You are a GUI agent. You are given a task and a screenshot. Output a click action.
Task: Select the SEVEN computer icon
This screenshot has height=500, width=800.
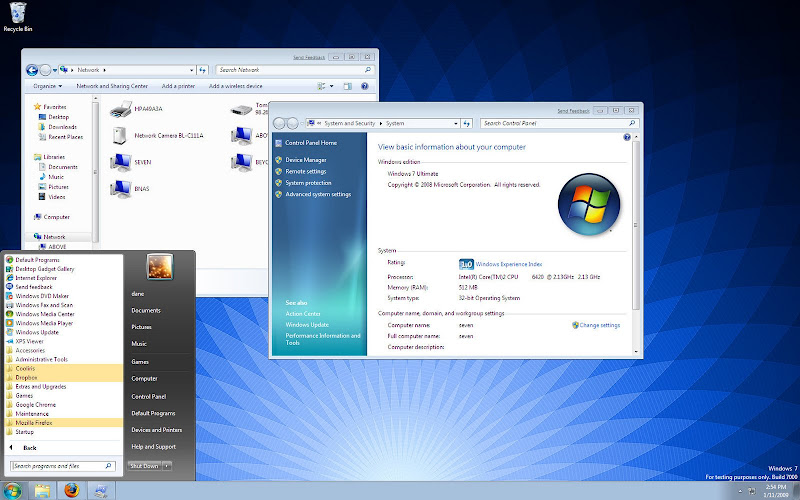120,162
